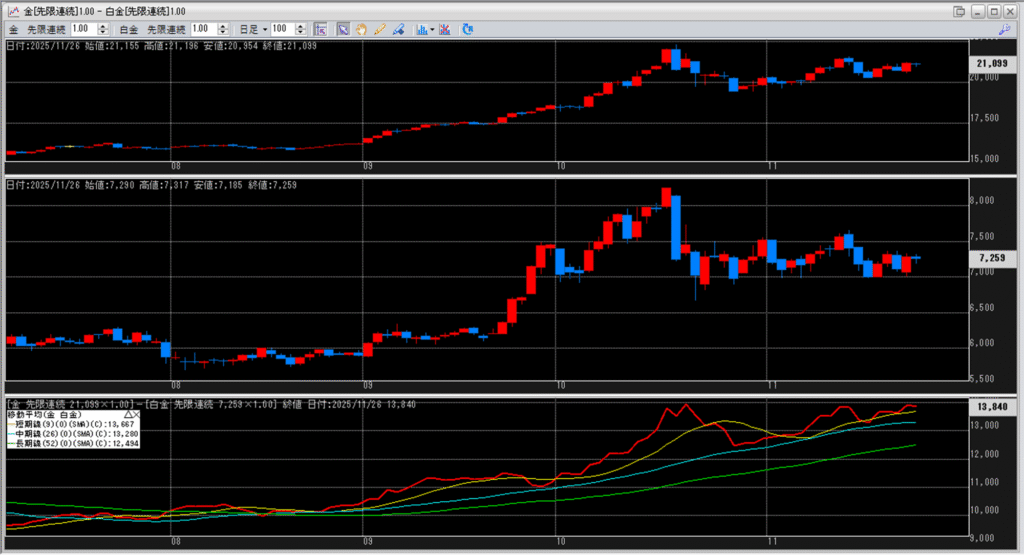Click the restore window layout icon
The width and height of the screenshot is (1024, 555).
tap(960, 10)
